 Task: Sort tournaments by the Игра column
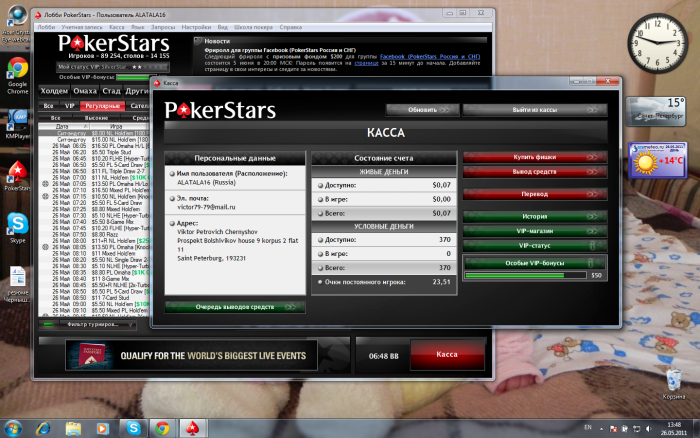tap(117, 126)
